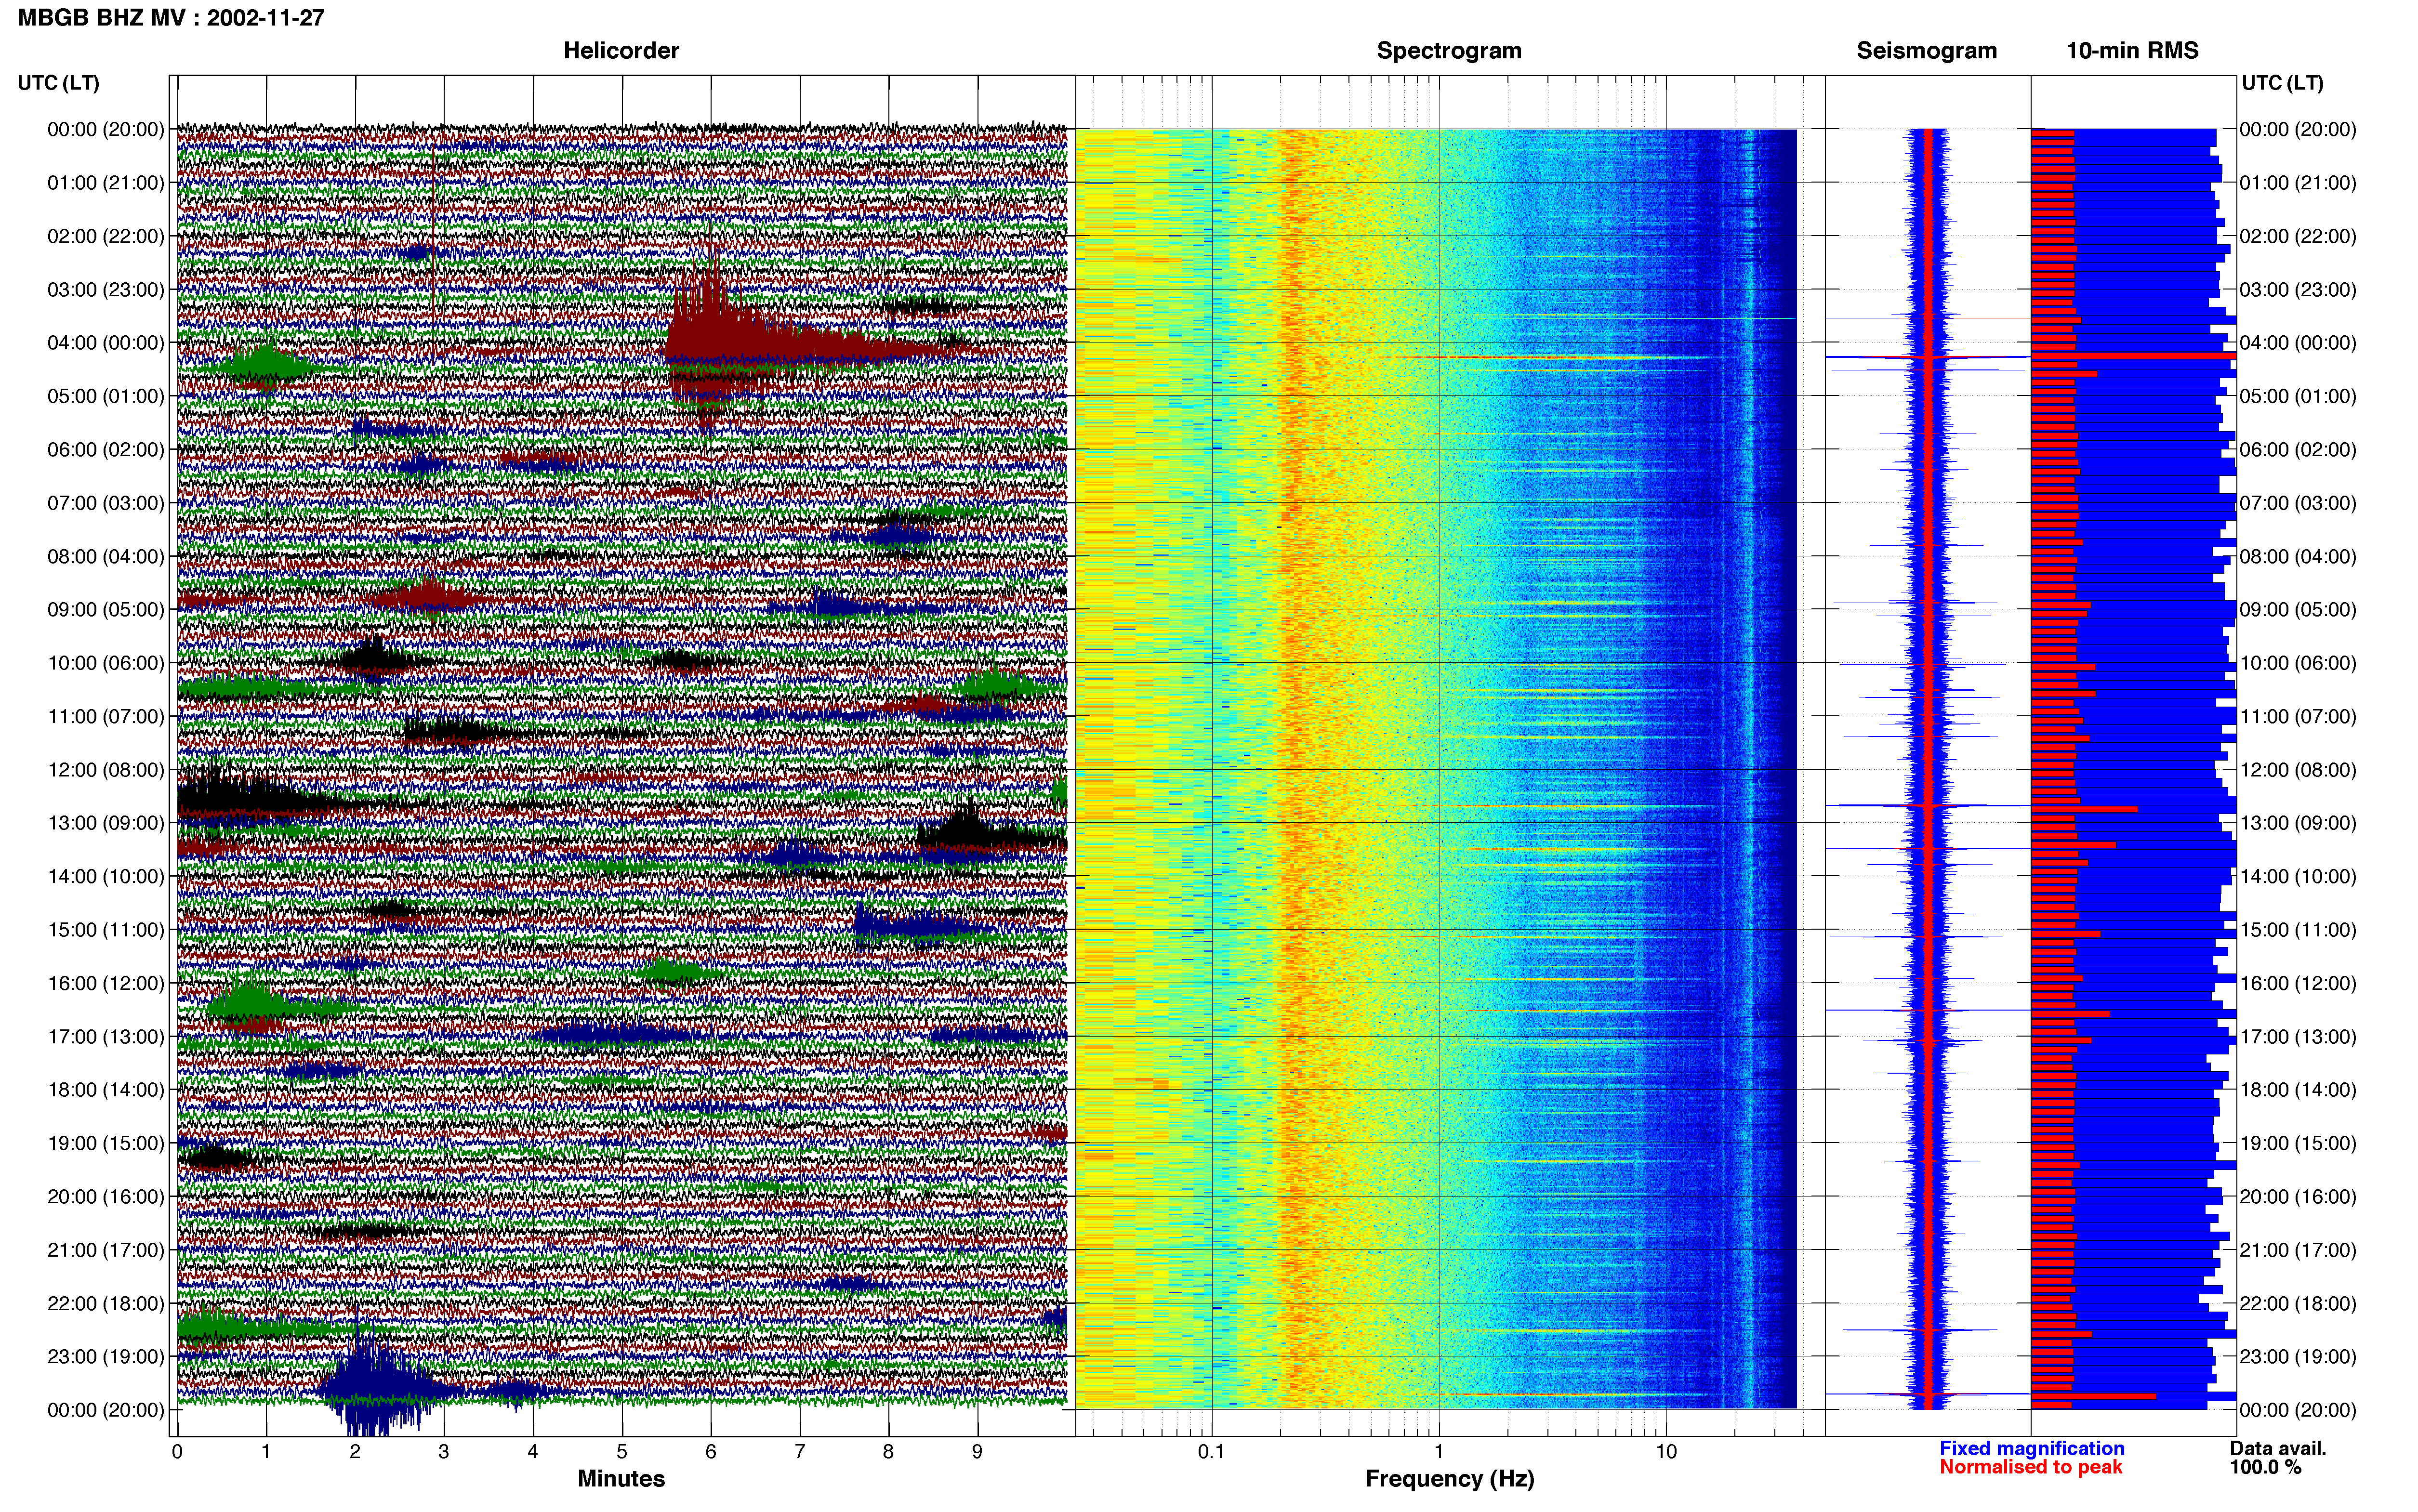Image resolution: width=2418 pixels, height=1512 pixels.
Task: Click right-side time label '04:00 (00:00)'
Action: pos(2298,343)
